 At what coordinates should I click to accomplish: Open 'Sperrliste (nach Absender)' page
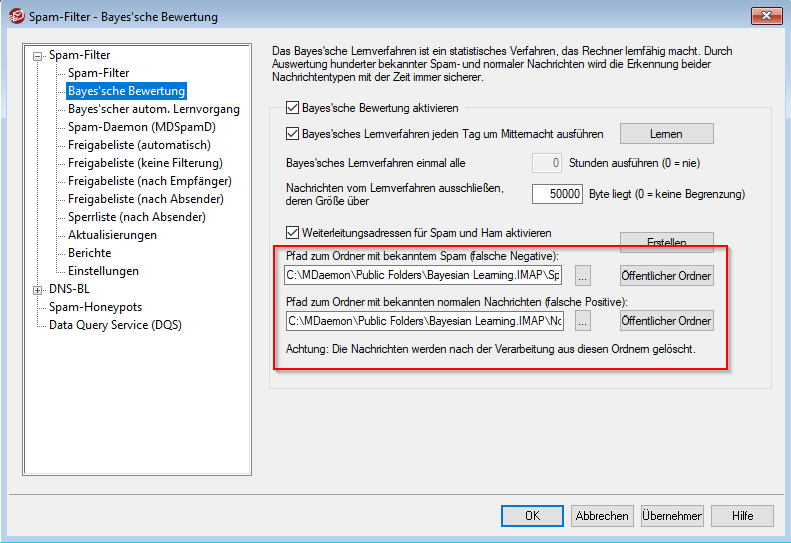[x=136, y=217]
